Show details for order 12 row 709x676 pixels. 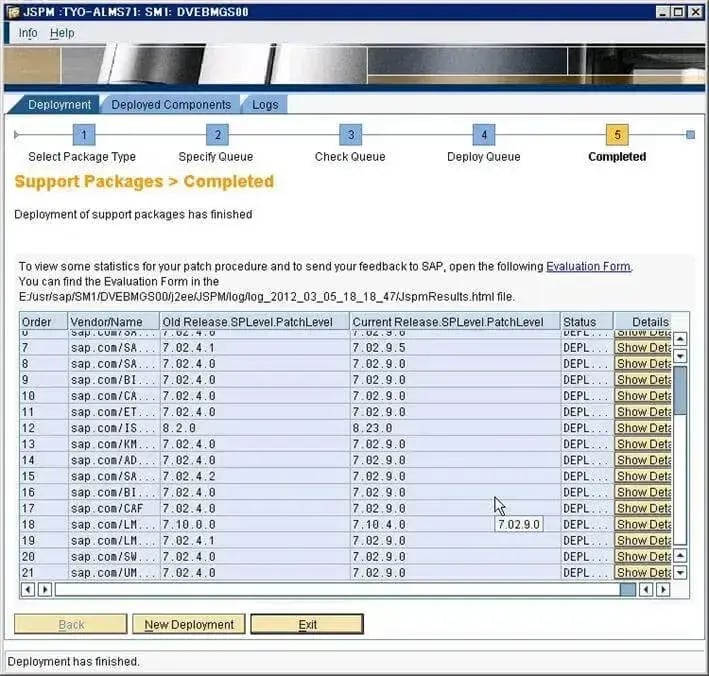(643, 427)
